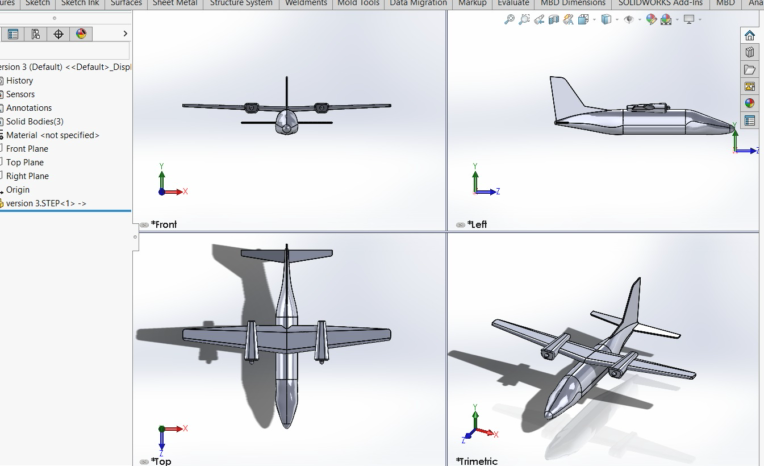Viewport: 764px width, 466px height.
Task: Activate the Section View tool
Action: [554, 19]
